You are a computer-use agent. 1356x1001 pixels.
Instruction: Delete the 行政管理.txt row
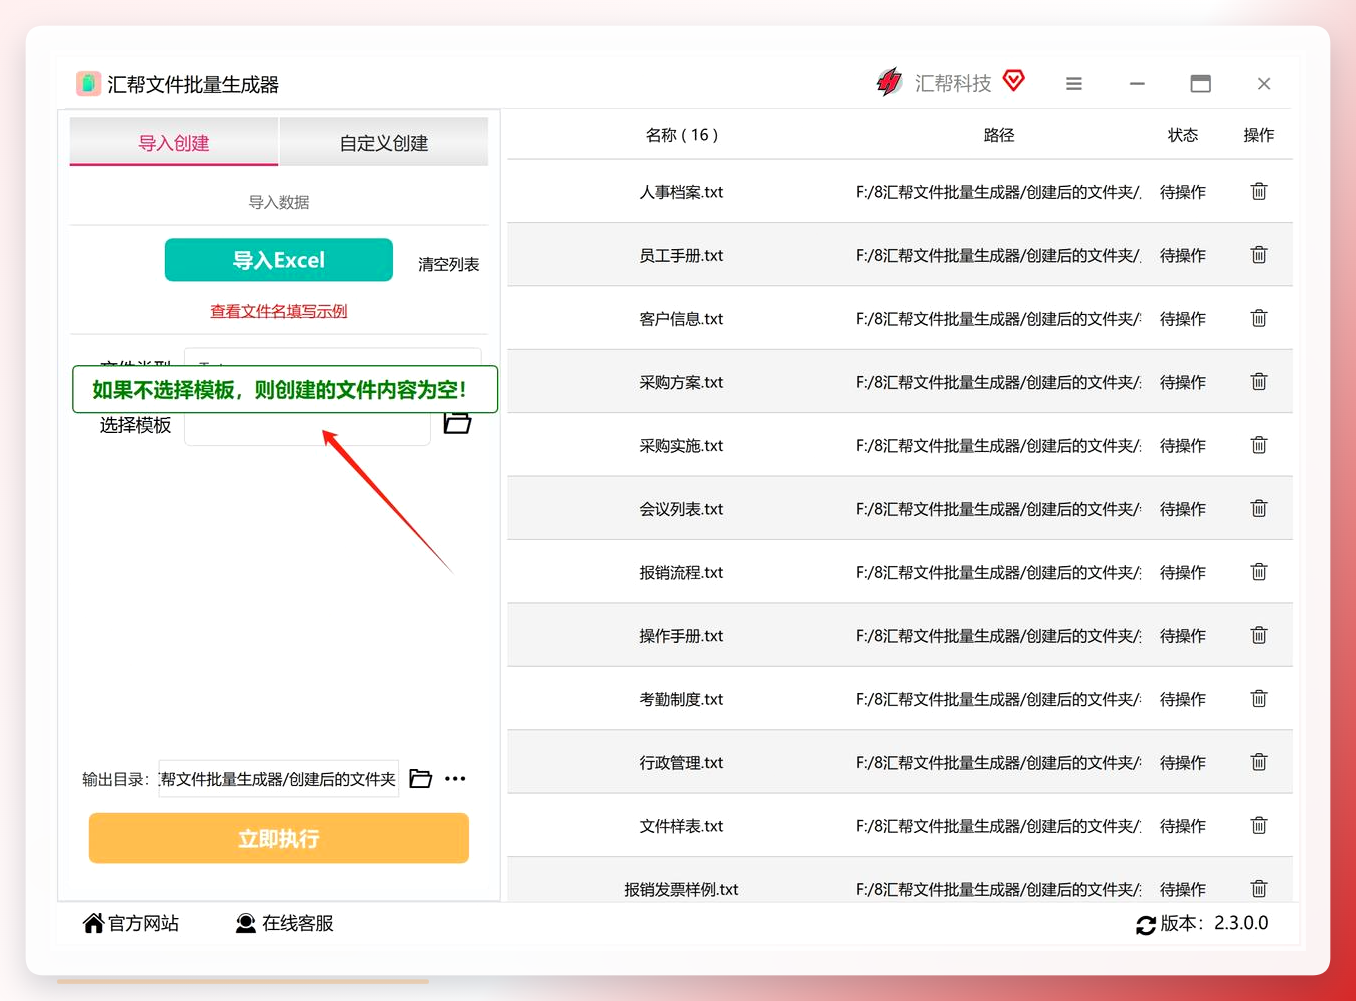1259,762
